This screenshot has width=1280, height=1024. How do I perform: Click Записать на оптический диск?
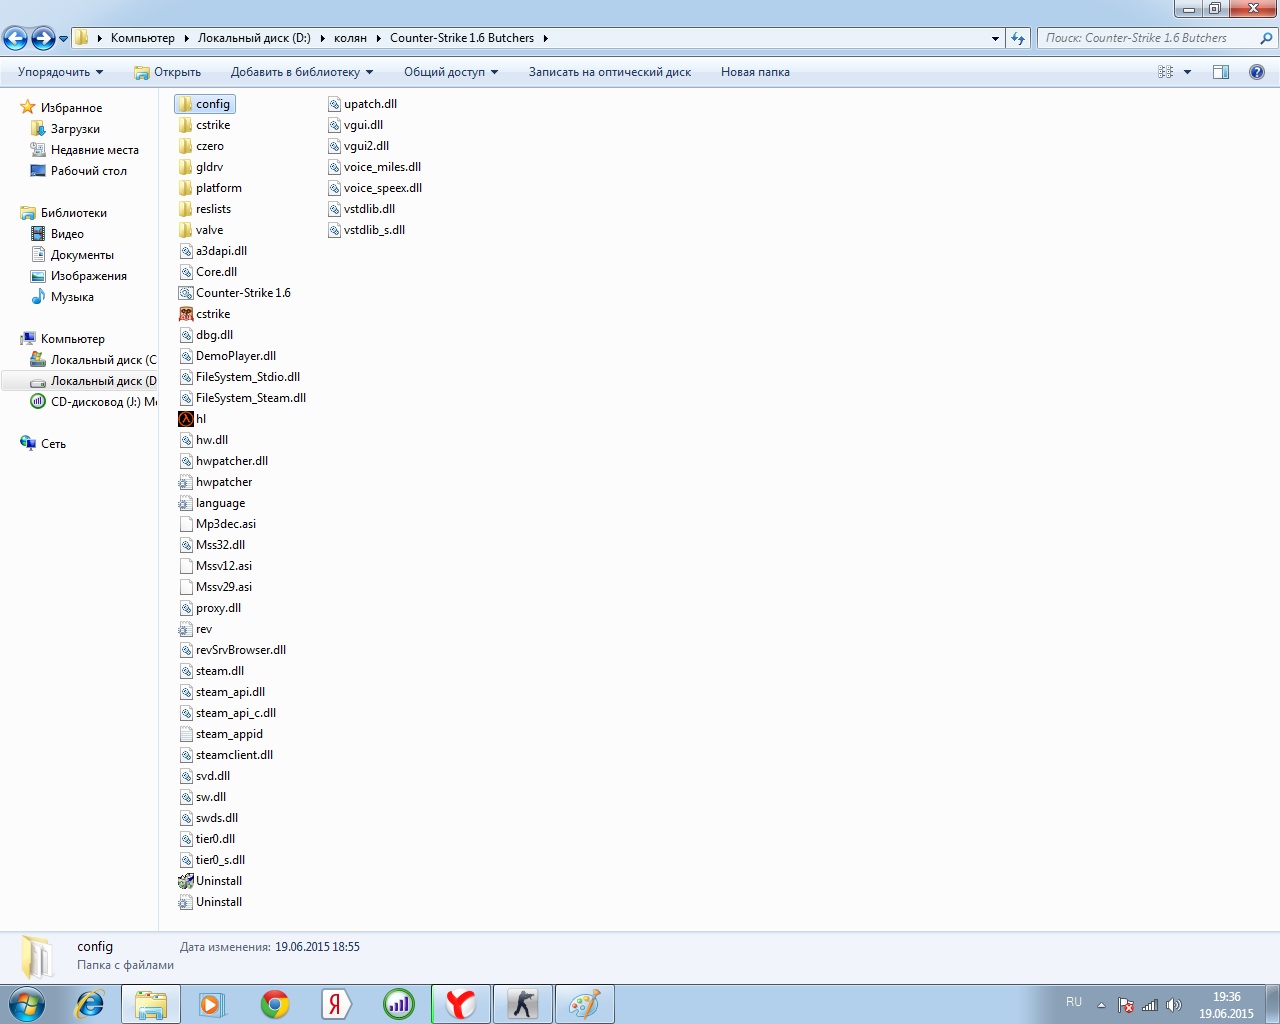(x=610, y=72)
